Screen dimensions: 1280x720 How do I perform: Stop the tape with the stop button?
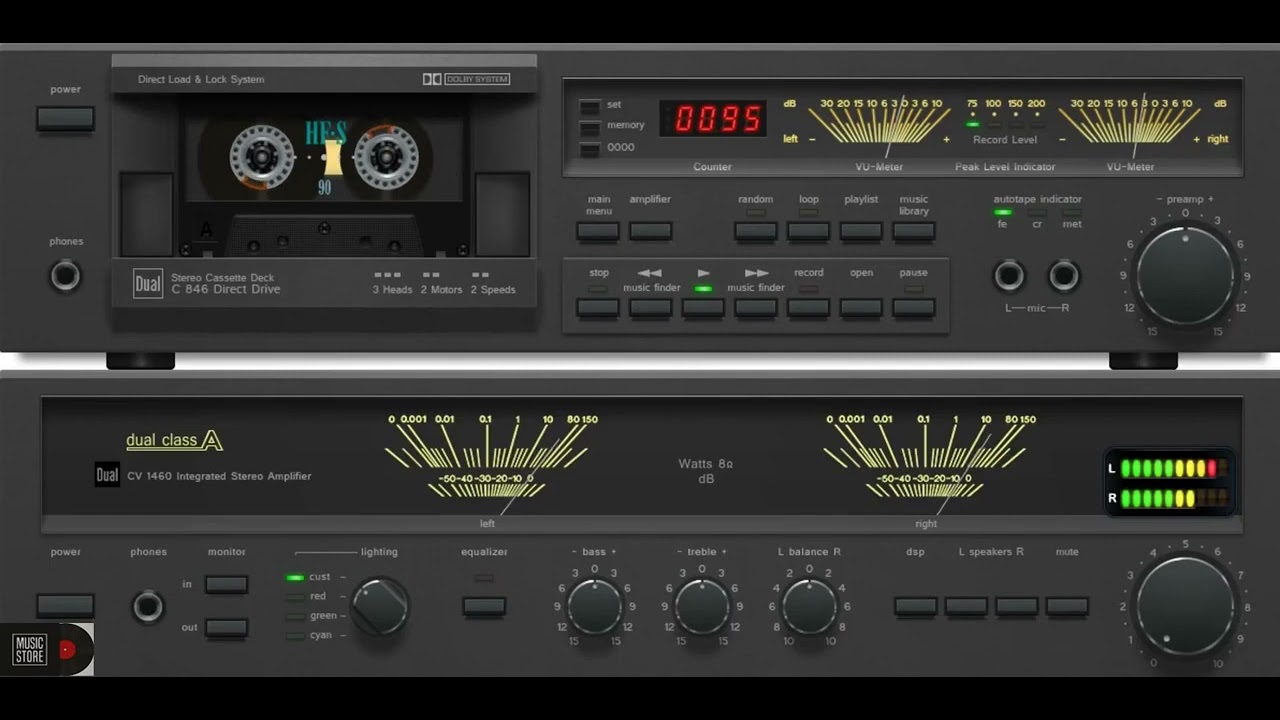click(598, 308)
